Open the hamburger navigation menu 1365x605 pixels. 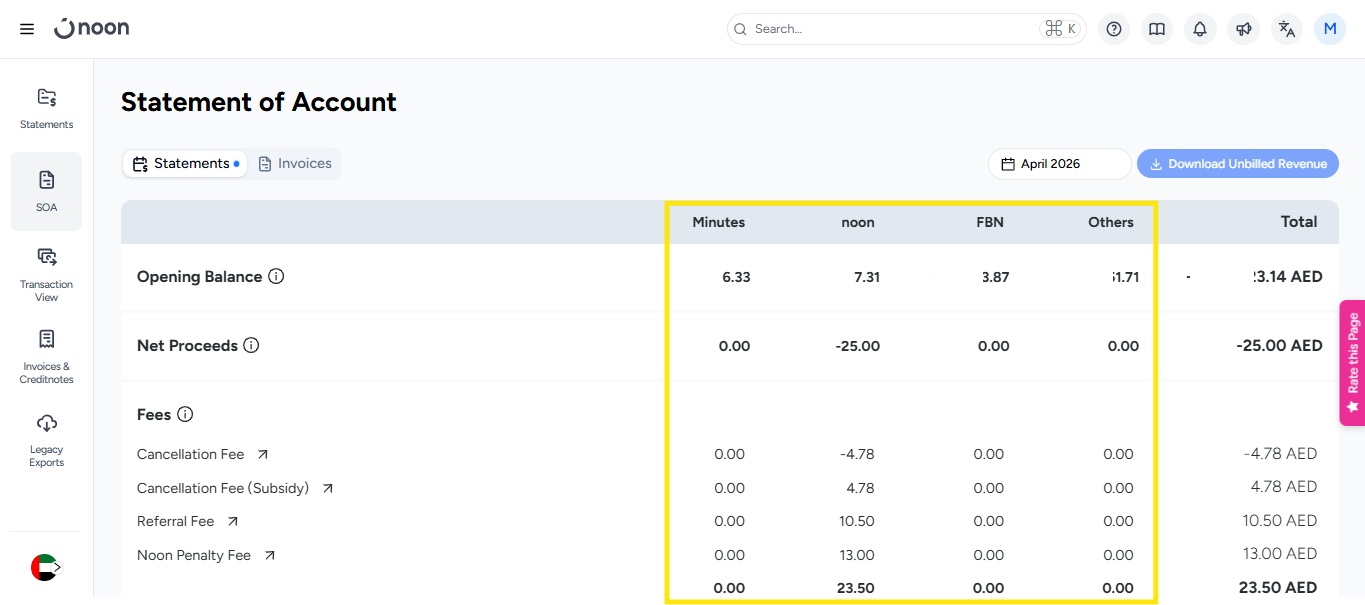click(27, 29)
